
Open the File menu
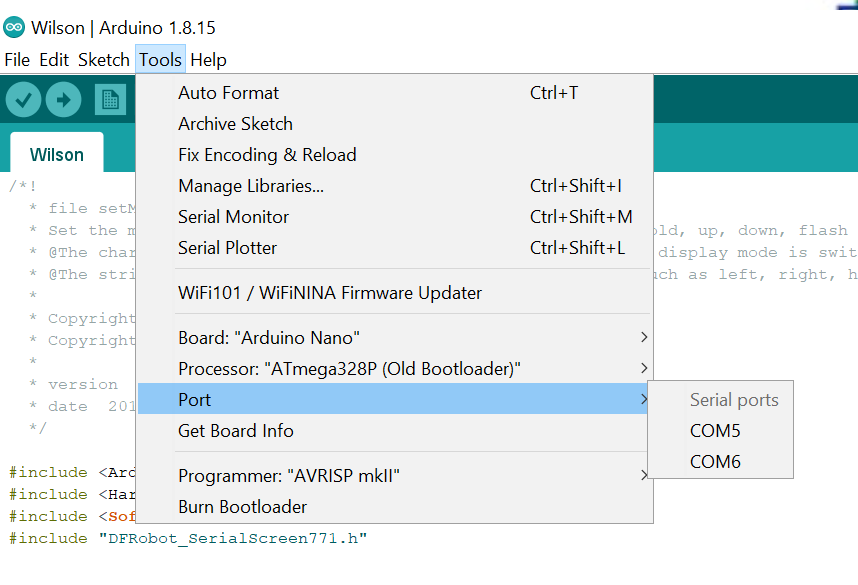(17, 60)
